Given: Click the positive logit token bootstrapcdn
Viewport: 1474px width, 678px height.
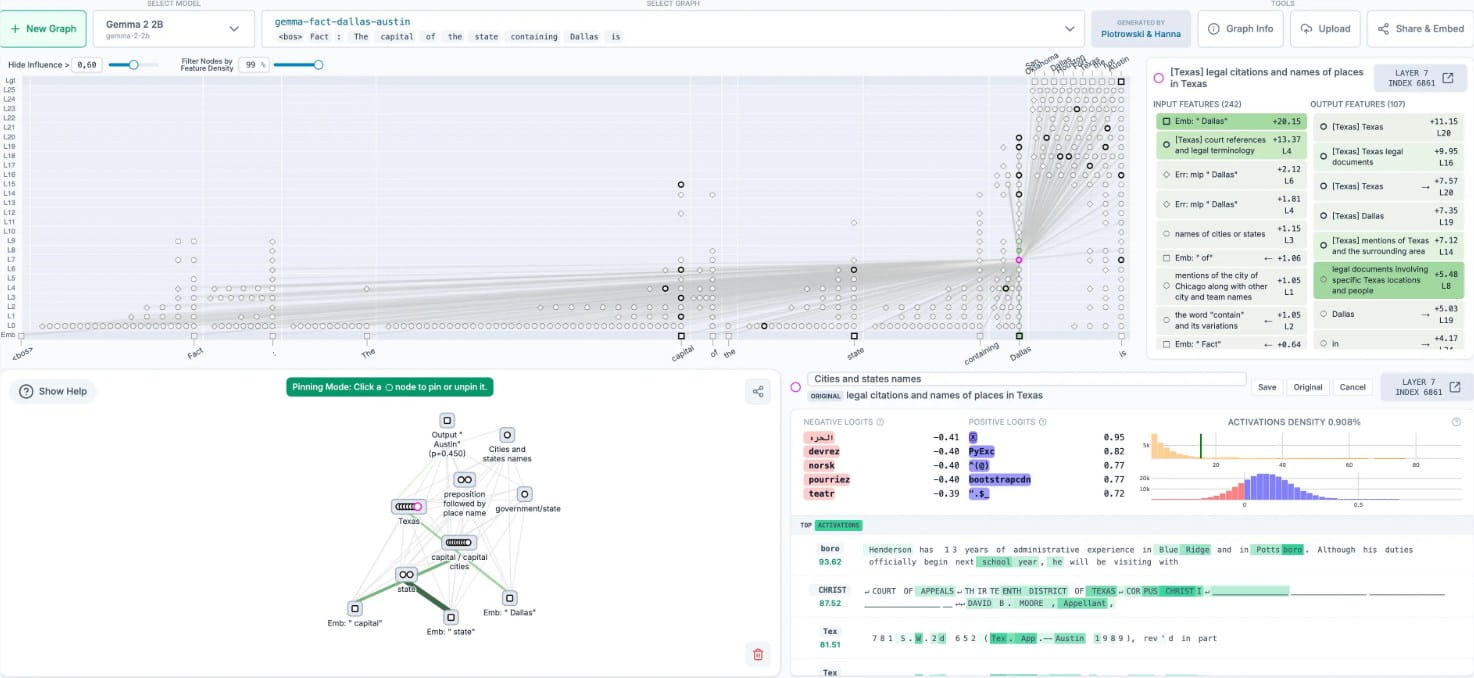Looking at the screenshot, I should 1000,480.
